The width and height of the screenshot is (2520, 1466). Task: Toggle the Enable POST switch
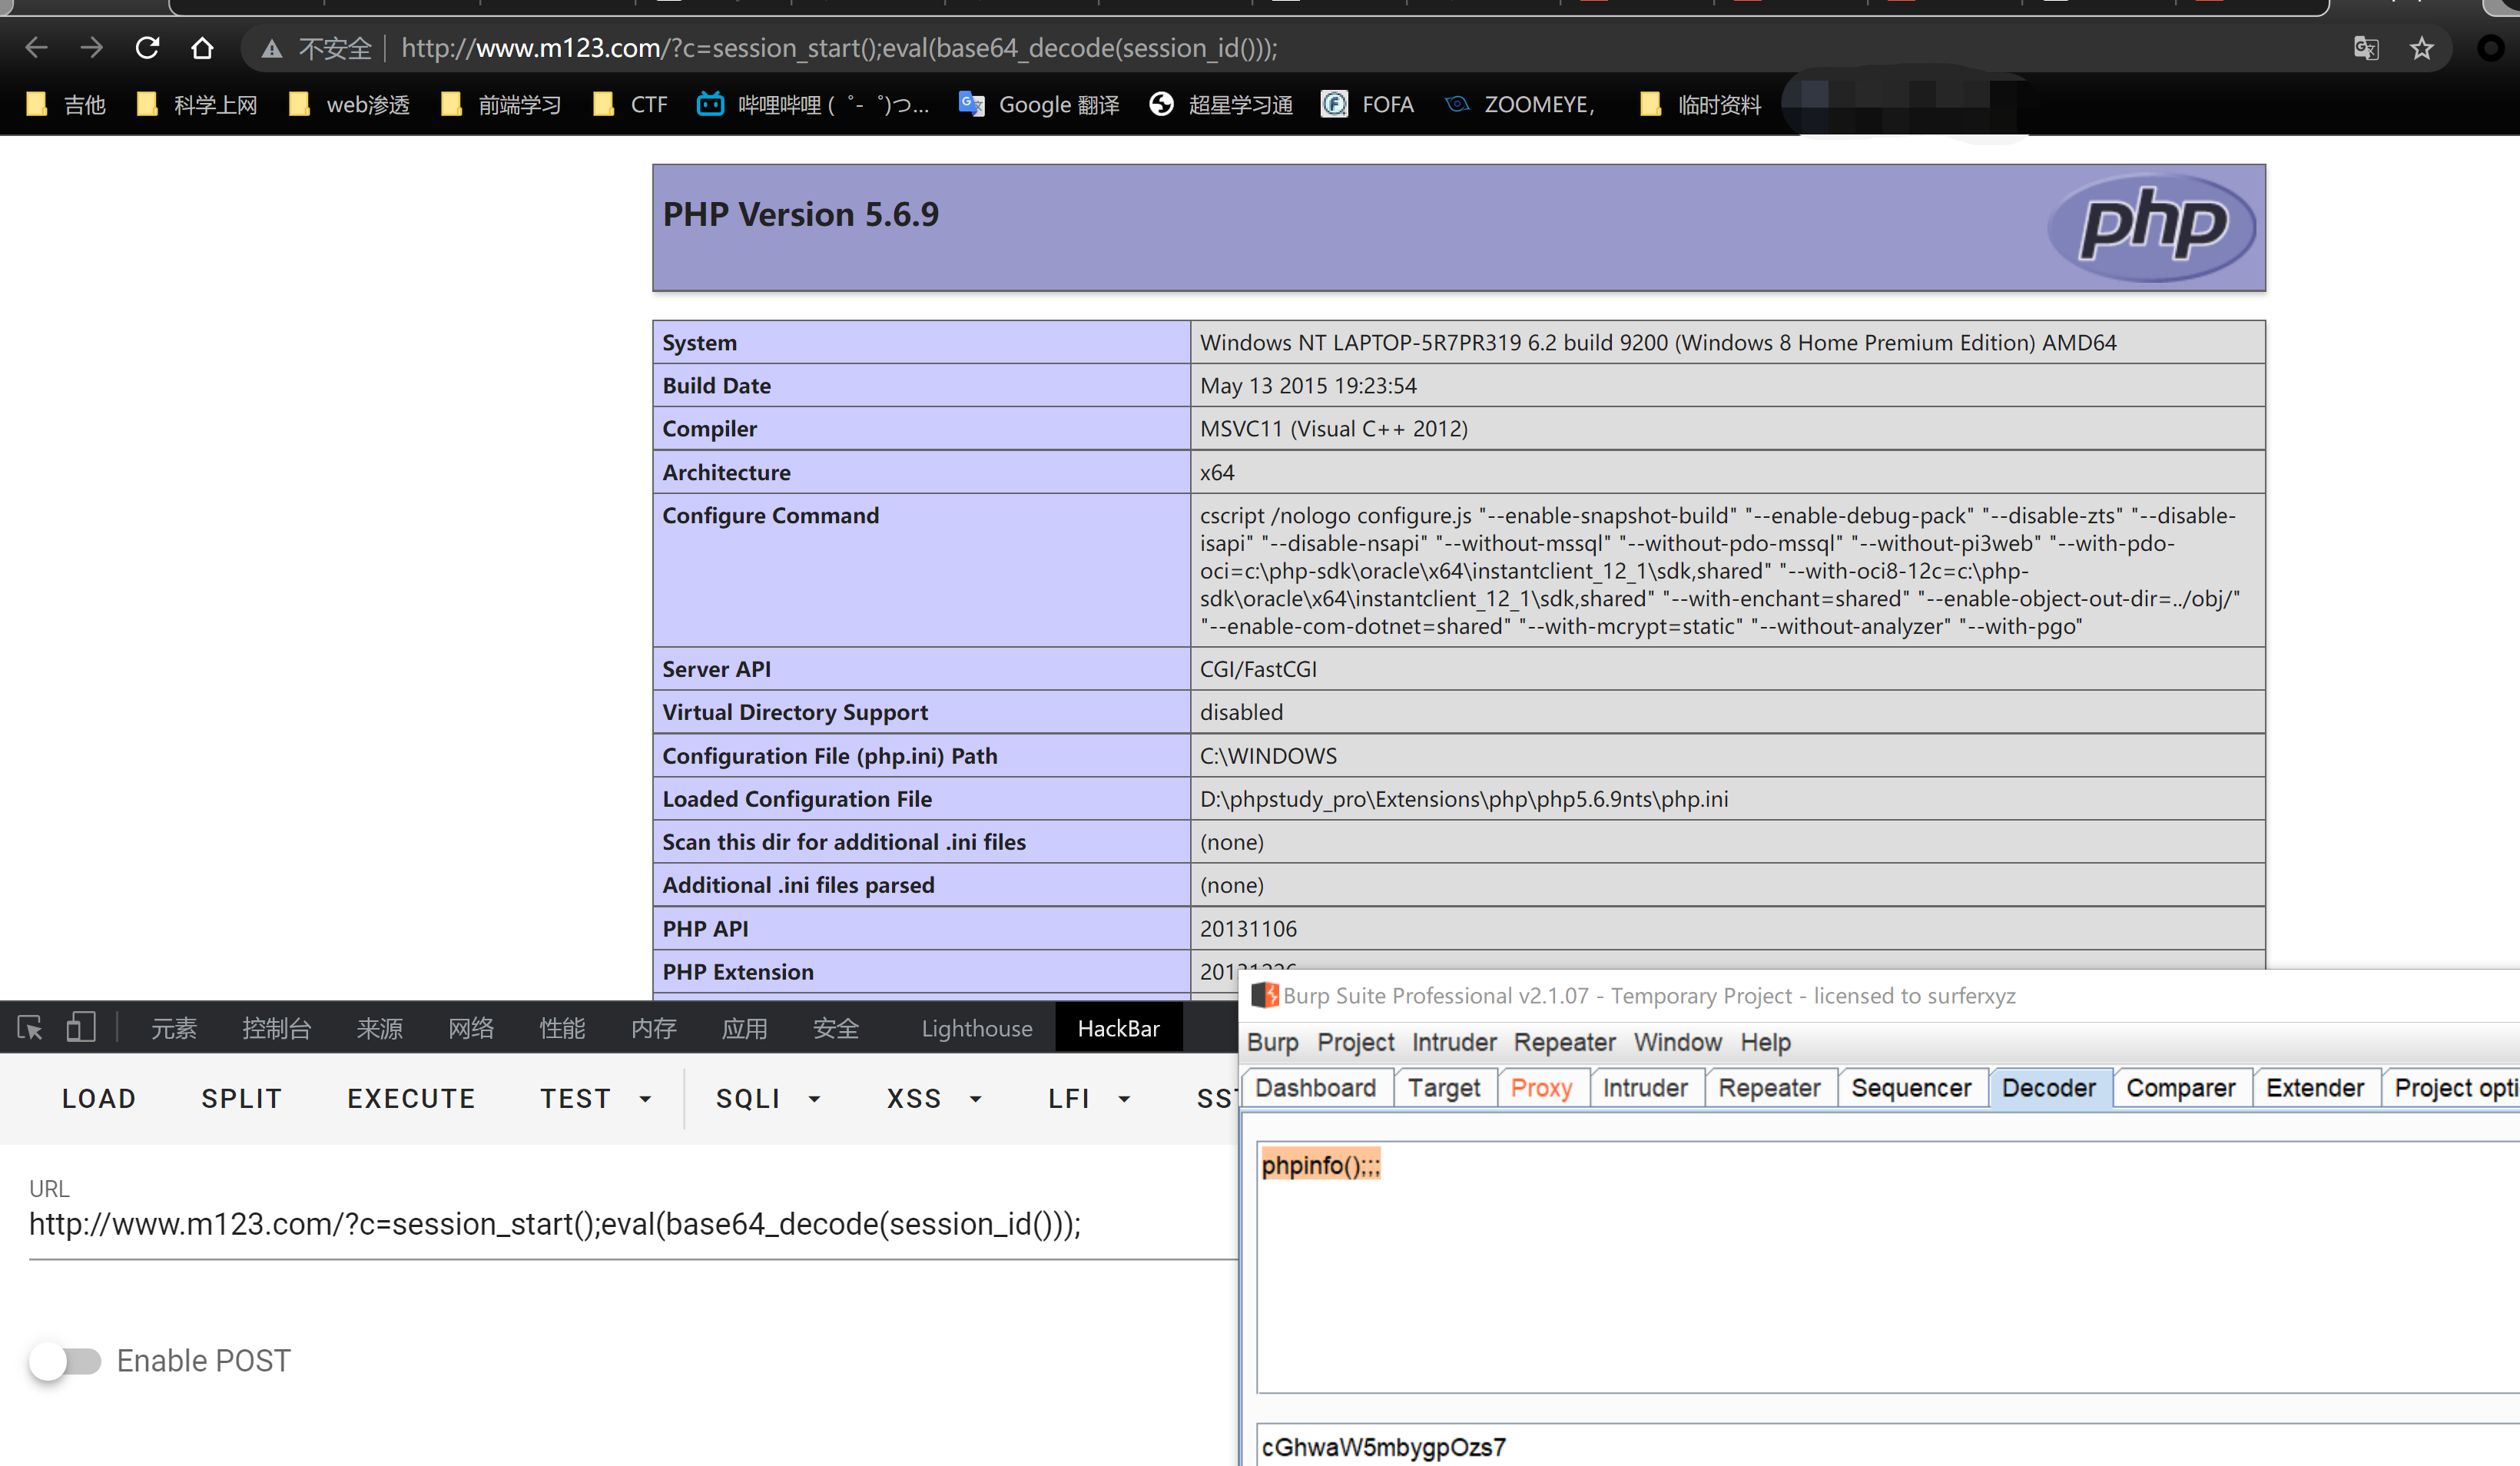click(x=65, y=1361)
